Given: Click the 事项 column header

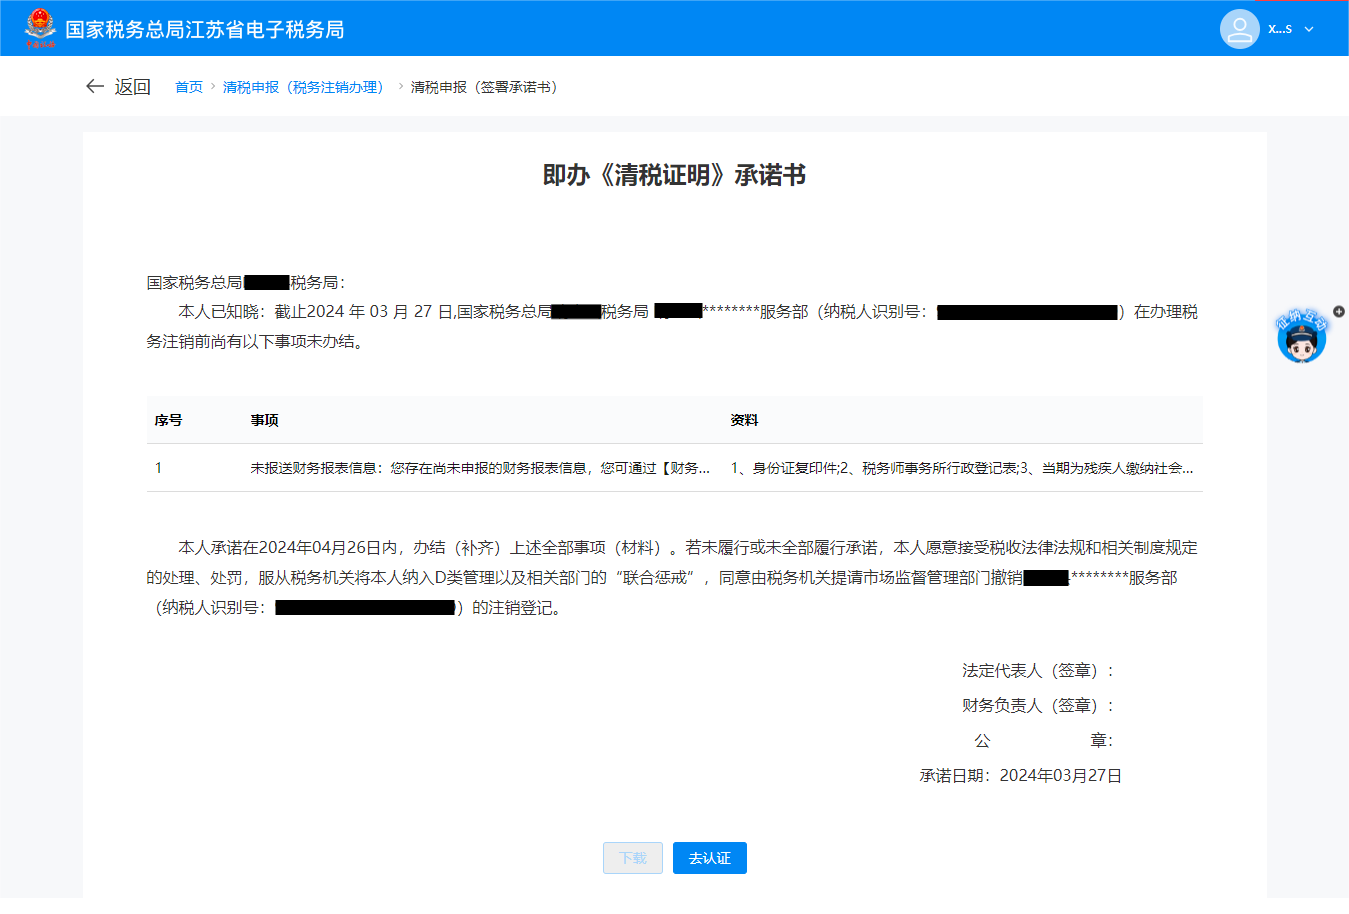Looking at the screenshot, I should pyautogui.click(x=264, y=421).
